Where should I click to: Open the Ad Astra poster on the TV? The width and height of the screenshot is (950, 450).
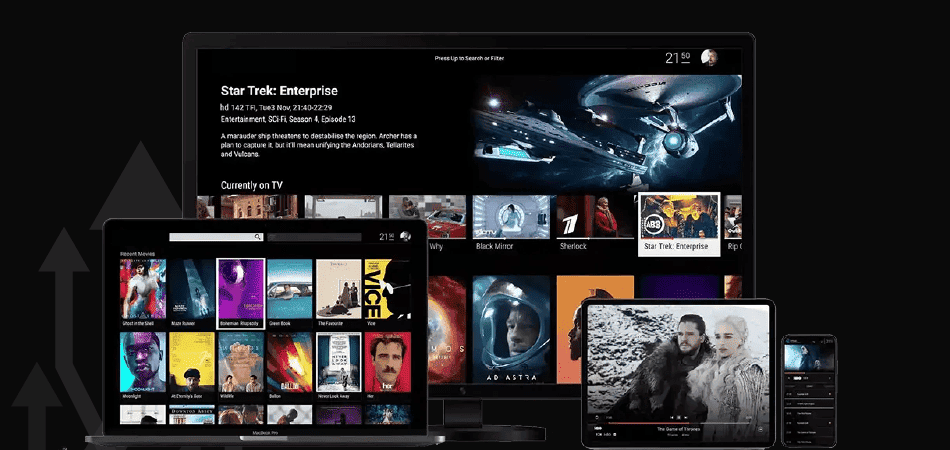point(511,329)
